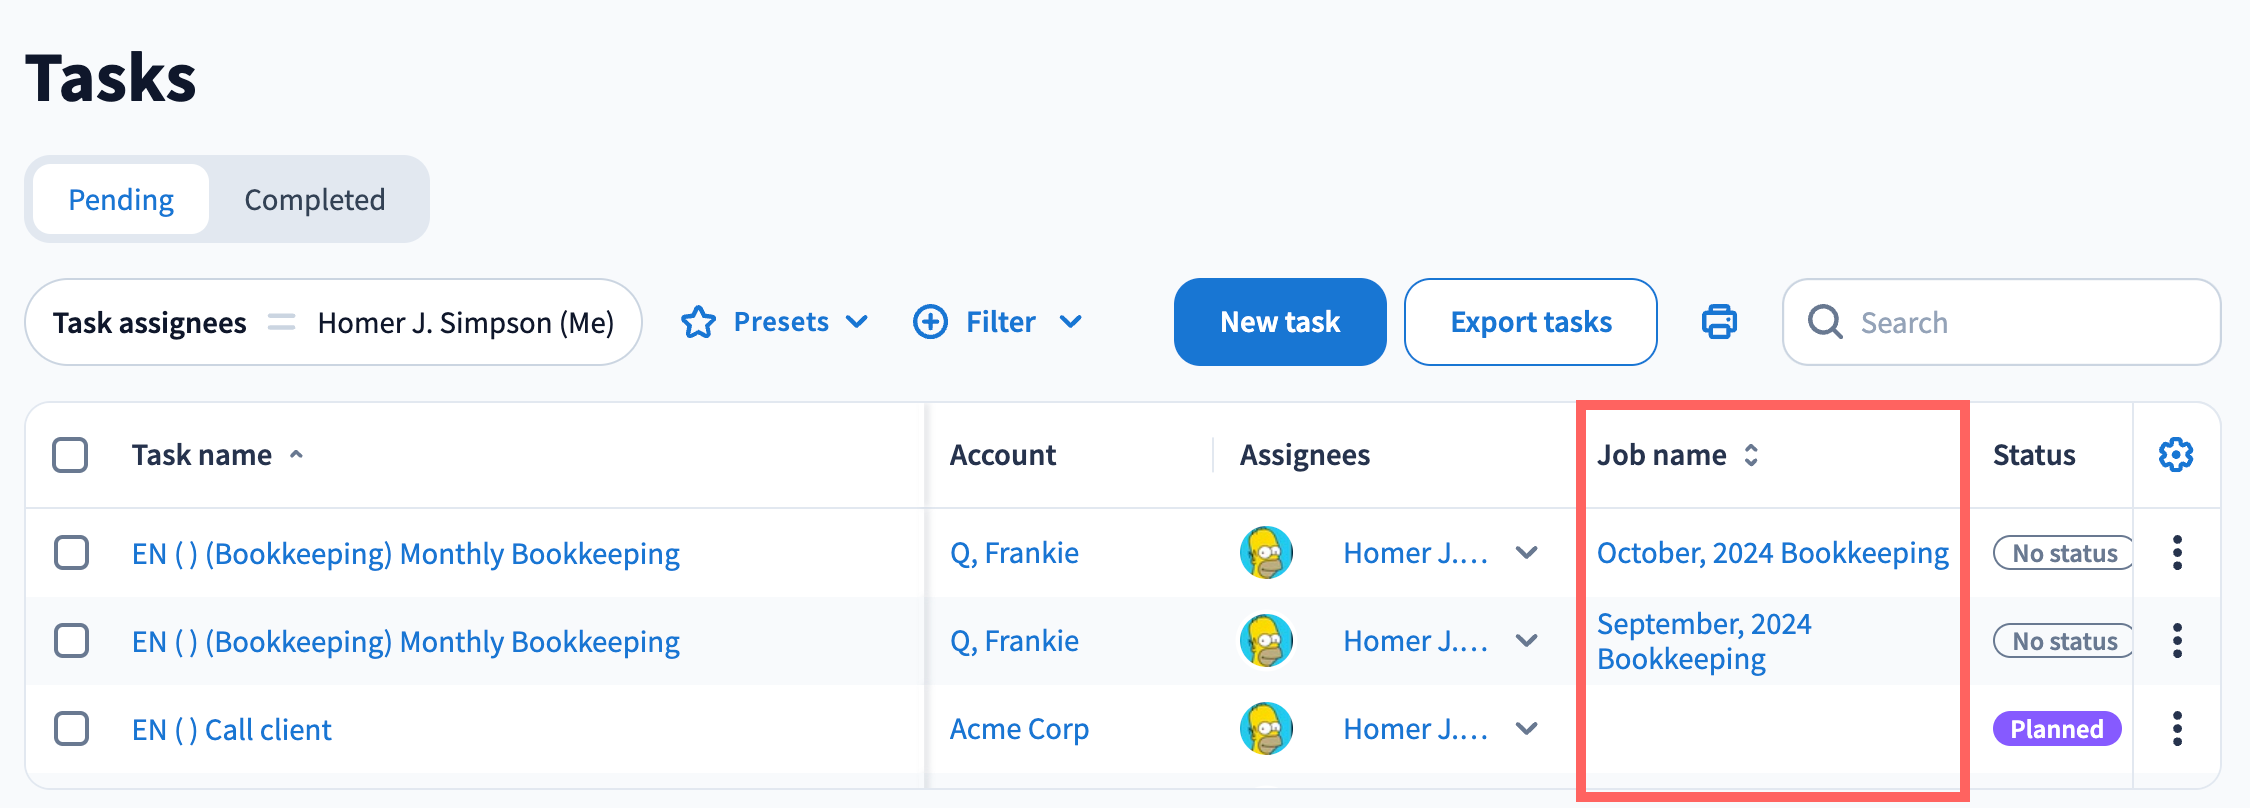This screenshot has height=808, width=2250.
Task: Click the New task button
Action: 1279,322
